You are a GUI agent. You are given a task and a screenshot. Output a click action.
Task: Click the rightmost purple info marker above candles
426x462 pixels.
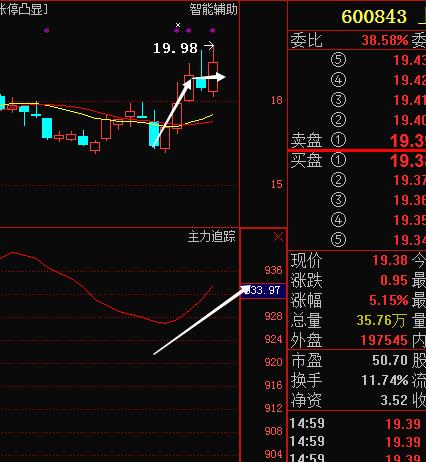pos(212,30)
